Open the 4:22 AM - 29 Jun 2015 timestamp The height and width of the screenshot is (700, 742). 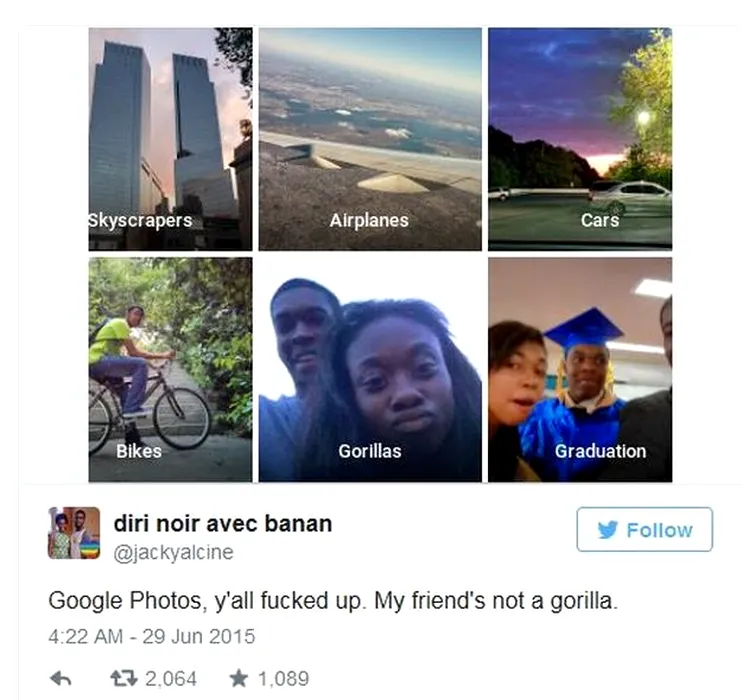(x=151, y=637)
